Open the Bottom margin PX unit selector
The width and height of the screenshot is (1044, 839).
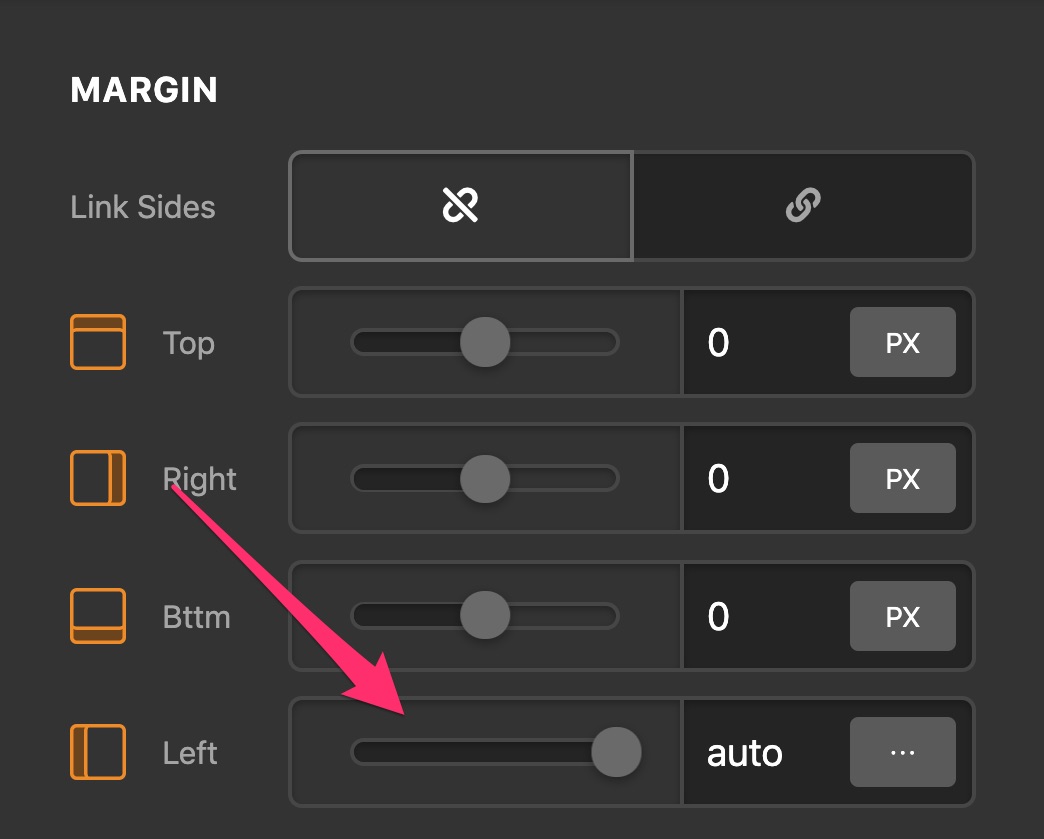(902, 616)
